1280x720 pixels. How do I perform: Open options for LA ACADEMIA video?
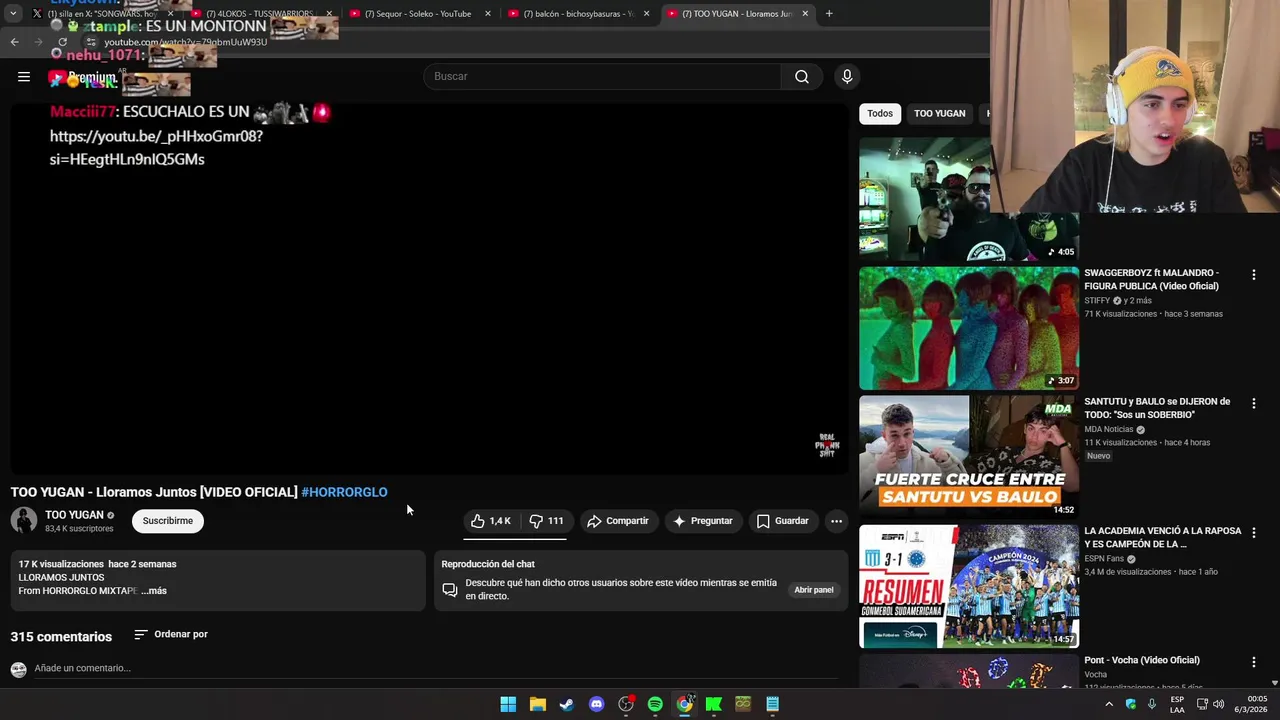(x=1253, y=532)
